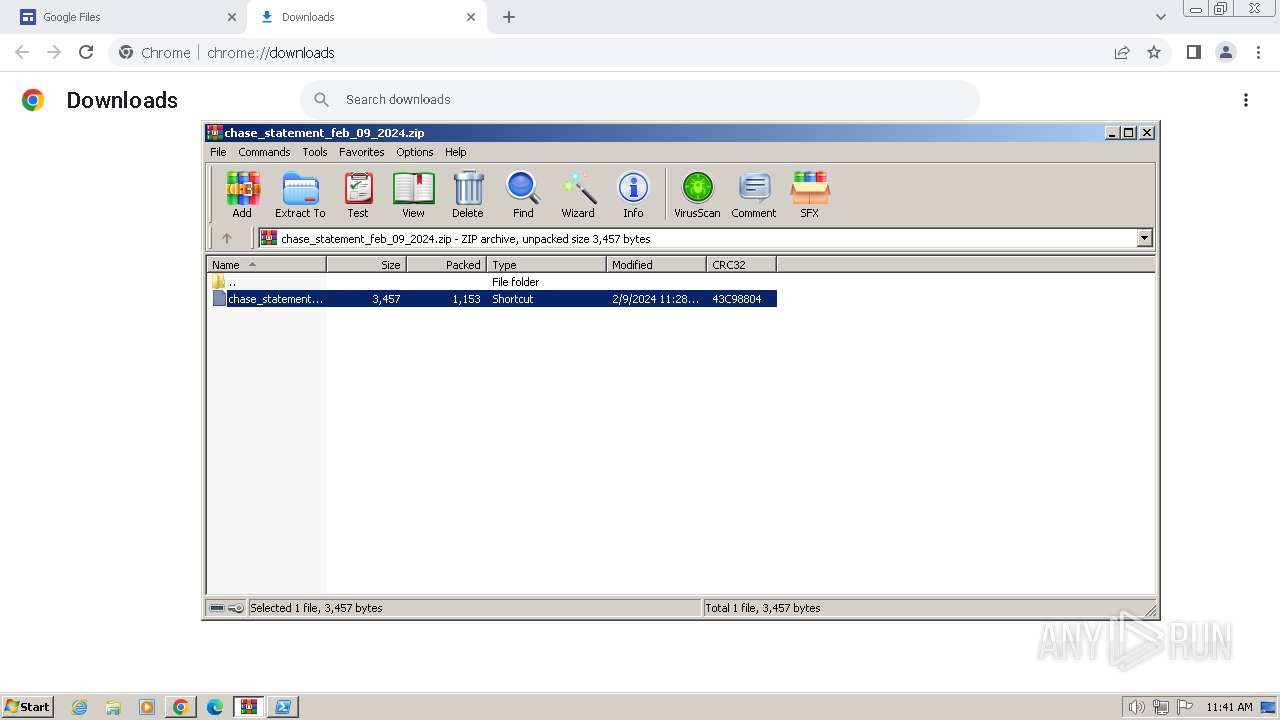Open the Windows Start menu
1280x720 pixels.
tap(28, 706)
